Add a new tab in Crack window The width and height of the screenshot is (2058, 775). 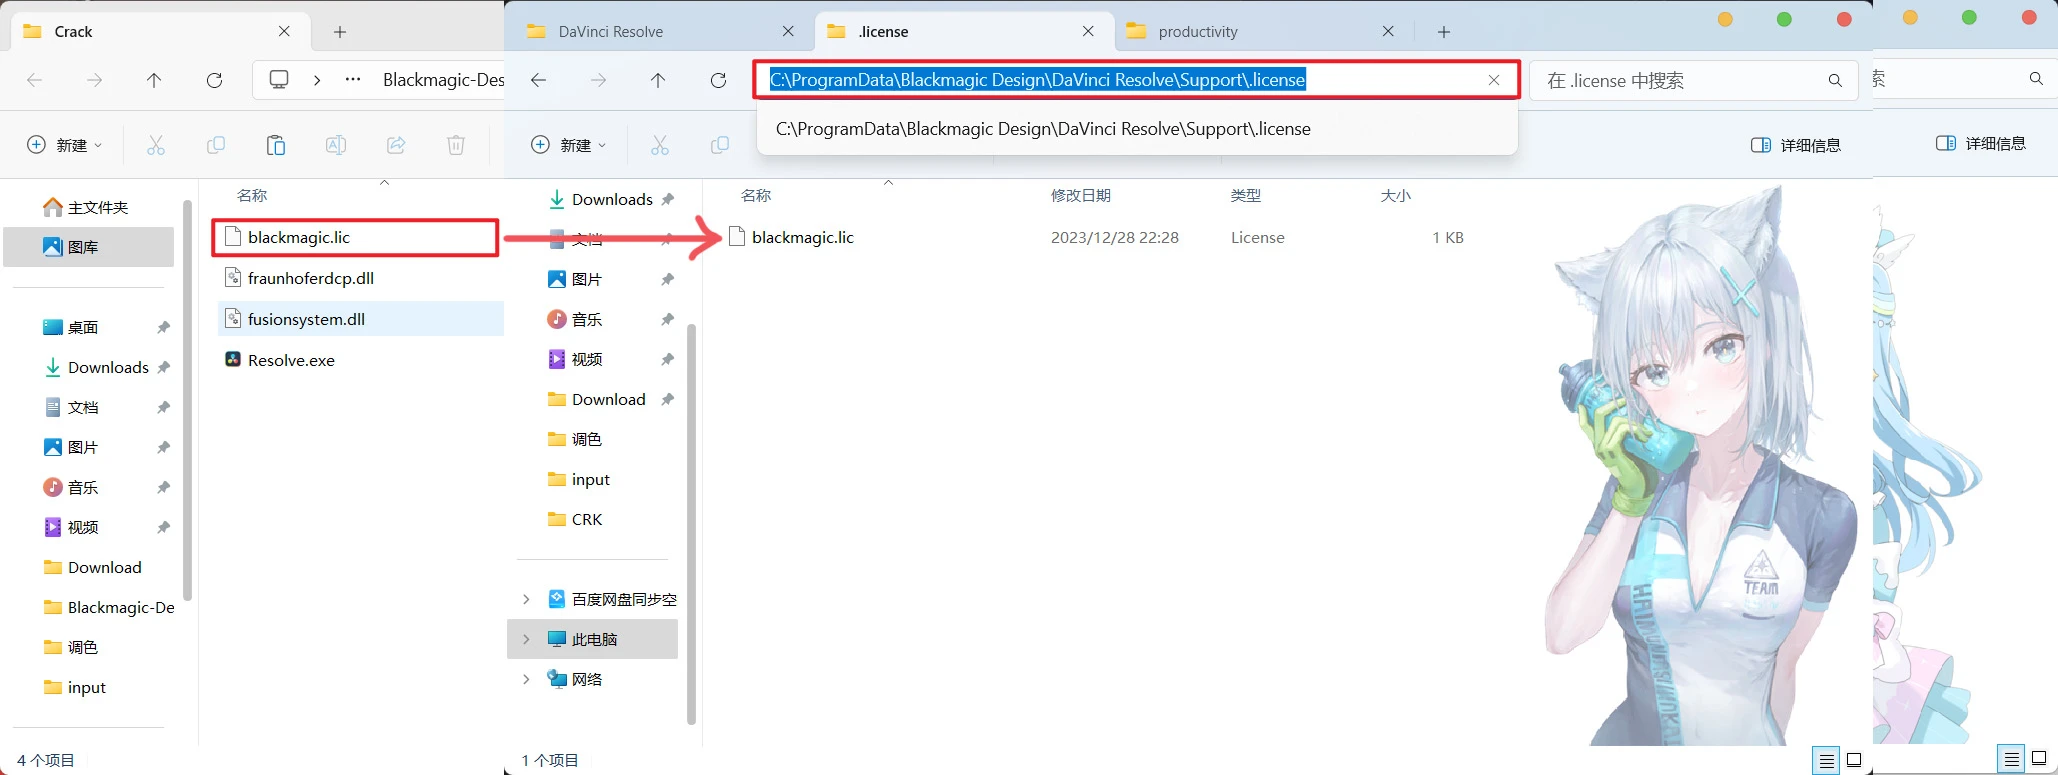click(340, 32)
